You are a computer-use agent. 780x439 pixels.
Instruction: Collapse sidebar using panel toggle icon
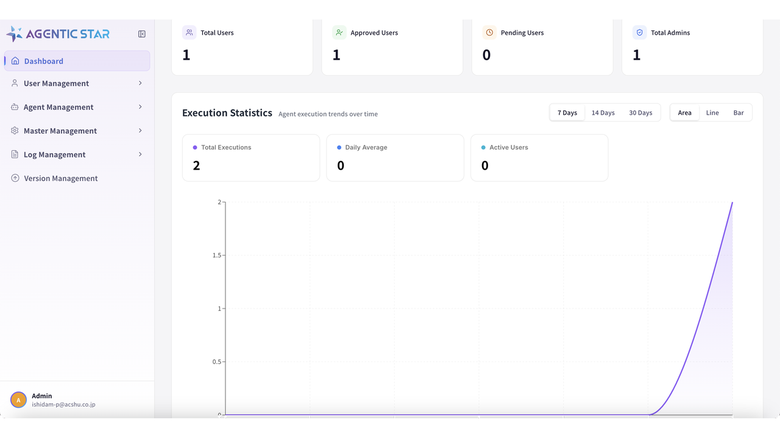point(142,34)
